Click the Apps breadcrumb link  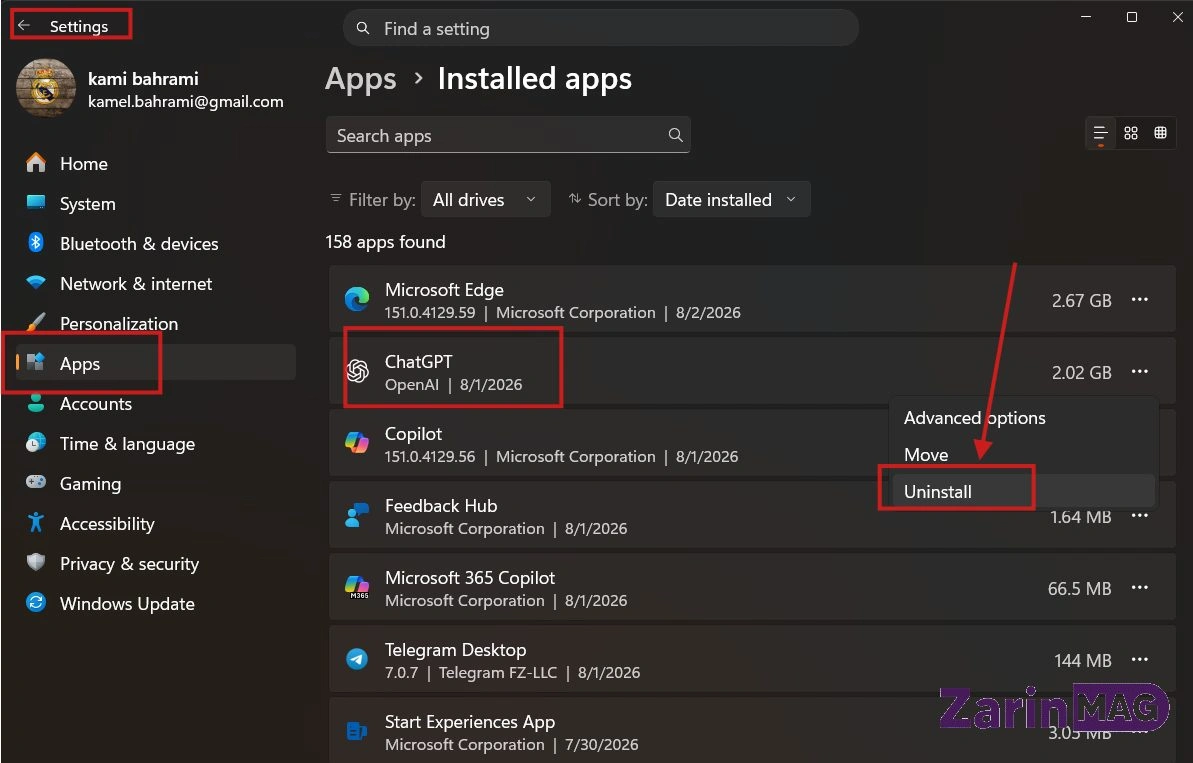pos(361,79)
